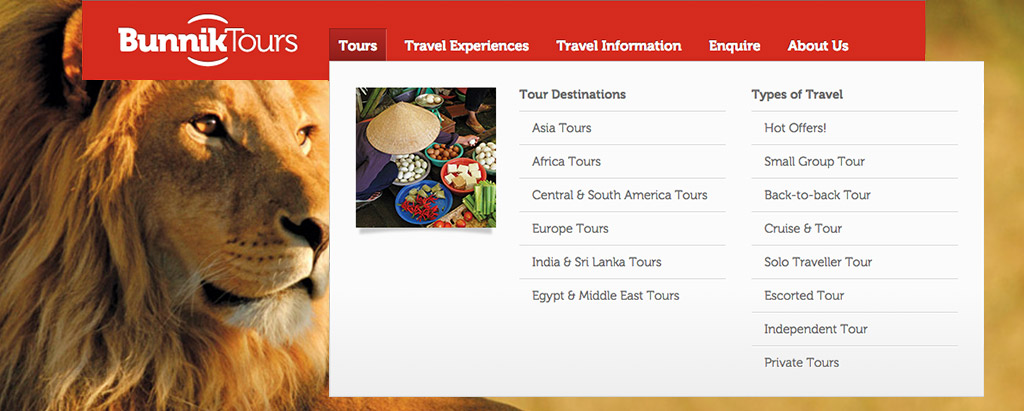
Task: Select the Enquire menu item
Action: (x=734, y=46)
